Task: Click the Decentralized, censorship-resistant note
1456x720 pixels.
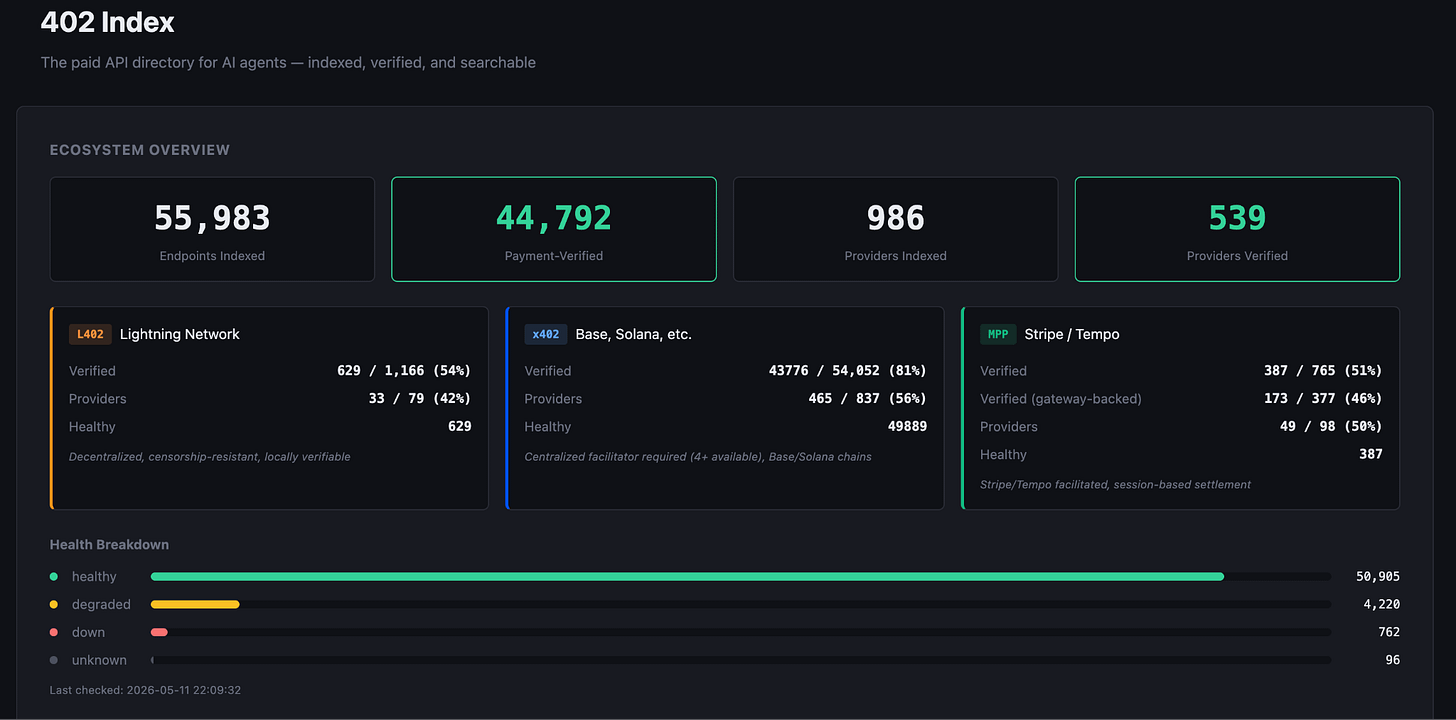Action: (210, 457)
